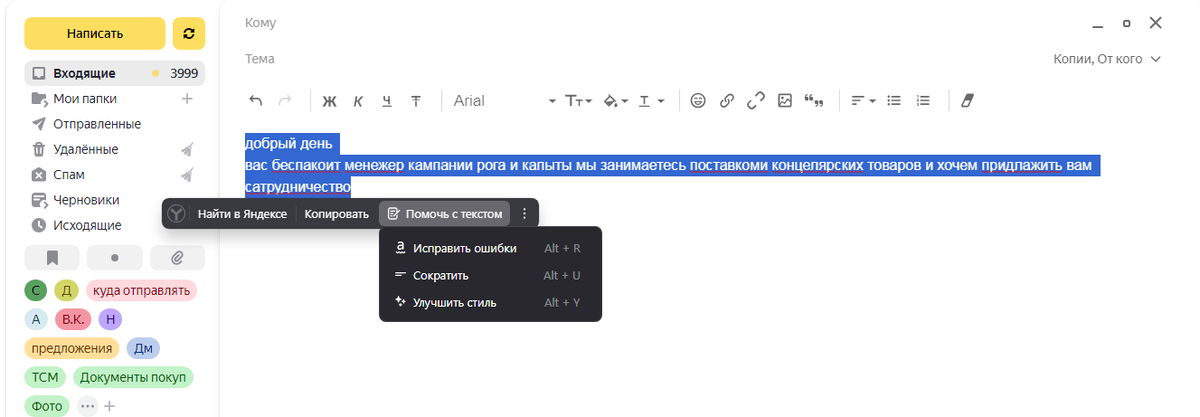Filter by flagged bookmark icon
The width and height of the screenshot is (1200, 417).
(x=52, y=258)
